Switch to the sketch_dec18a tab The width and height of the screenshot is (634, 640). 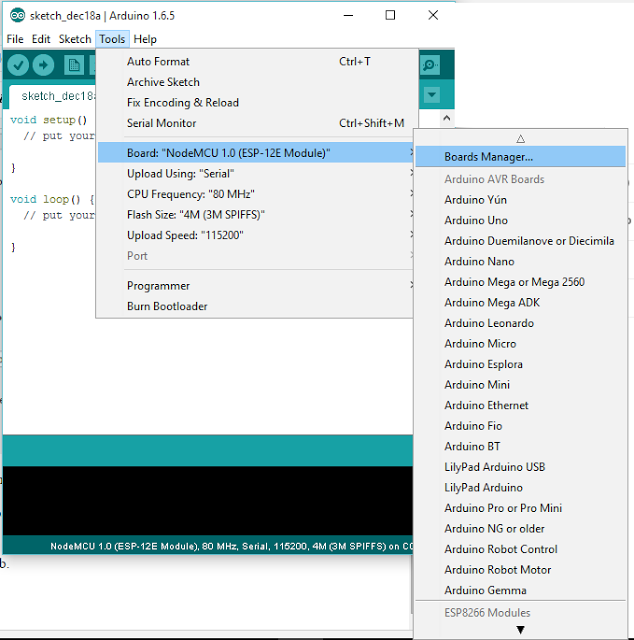(x=53, y=96)
